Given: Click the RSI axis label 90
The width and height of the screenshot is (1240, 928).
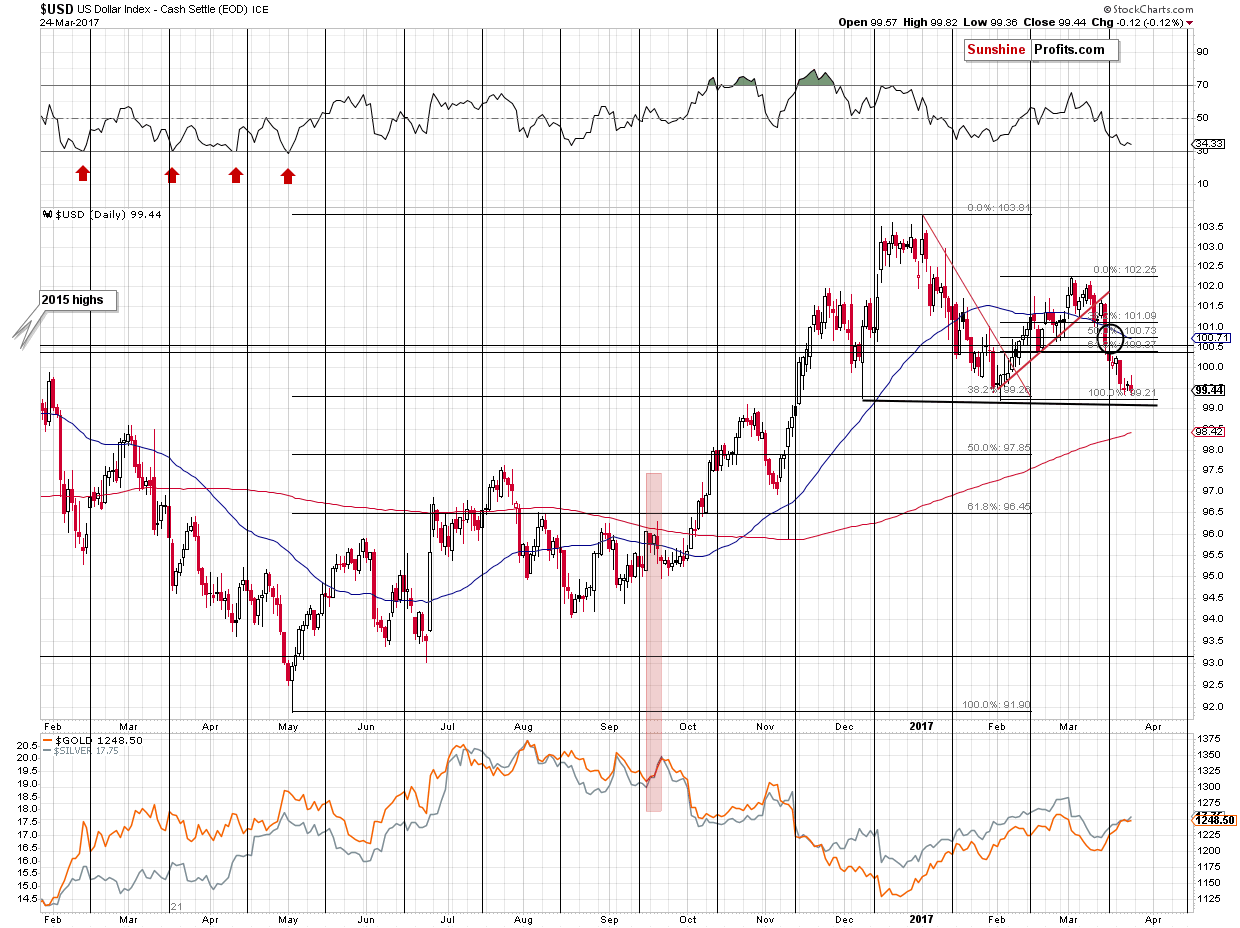Looking at the screenshot, I should coord(1204,52).
